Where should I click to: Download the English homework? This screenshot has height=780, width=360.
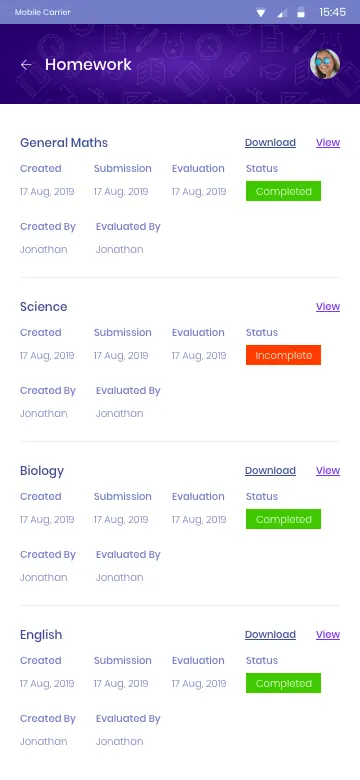tap(270, 635)
